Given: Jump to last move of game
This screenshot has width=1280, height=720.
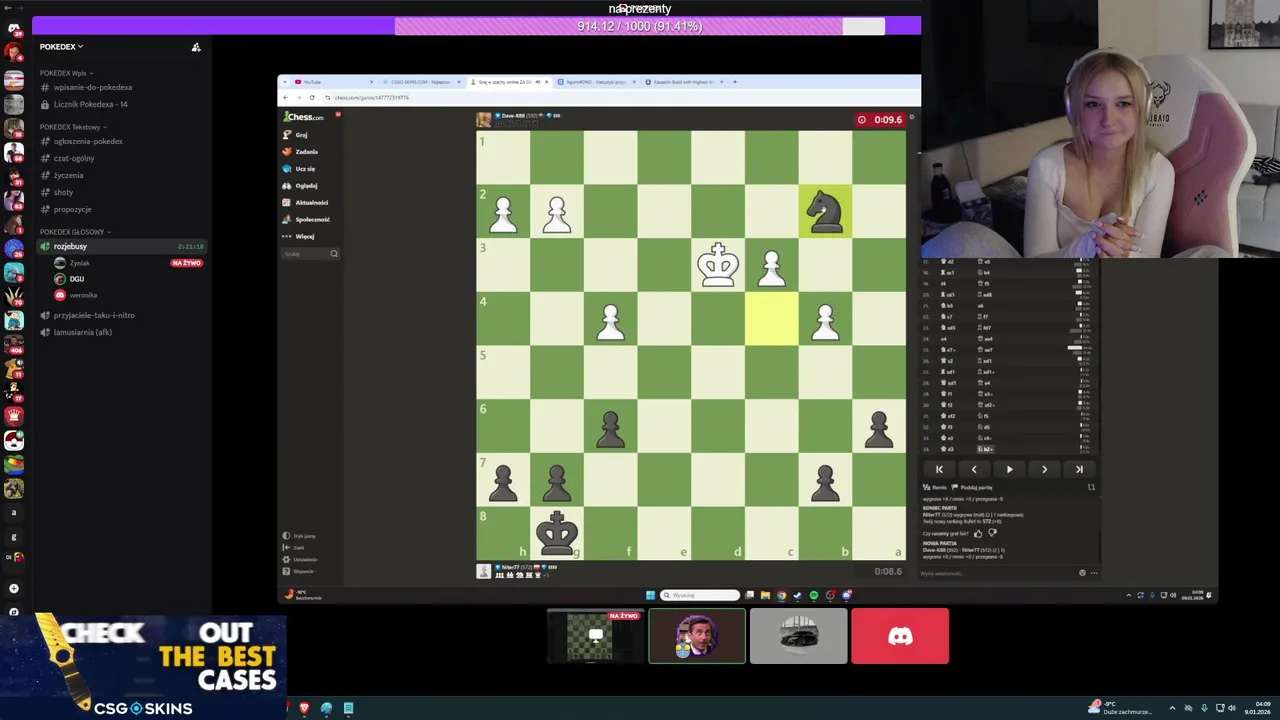Looking at the screenshot, I should click(x=1079, y=469).
